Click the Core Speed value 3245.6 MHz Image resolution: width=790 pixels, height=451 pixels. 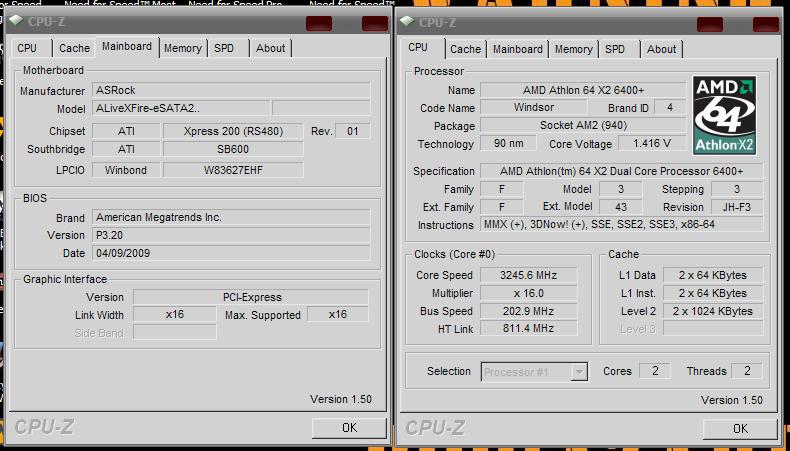pyautogui.click(x=529, y=275)
